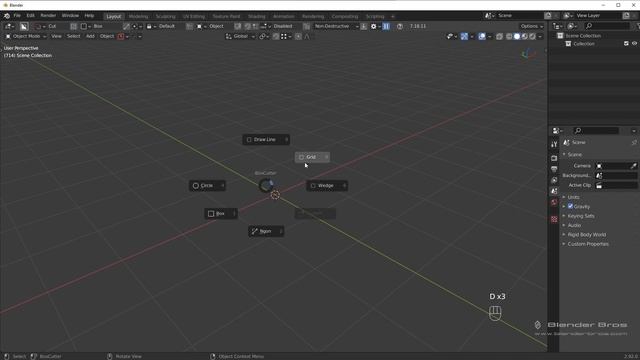This screenshot has height=360, width=640.
Task: Switch to the Sculpting workspace tab
Action: coord(166,16)
